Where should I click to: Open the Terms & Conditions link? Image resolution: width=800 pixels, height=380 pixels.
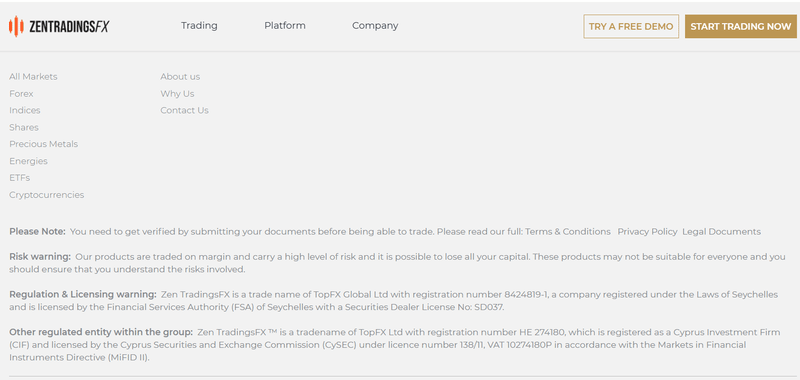pos(568,232)
